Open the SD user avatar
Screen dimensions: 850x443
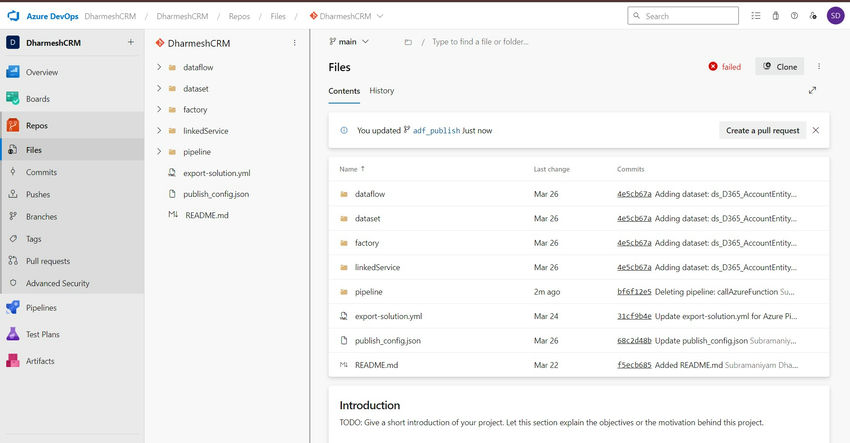836,16
